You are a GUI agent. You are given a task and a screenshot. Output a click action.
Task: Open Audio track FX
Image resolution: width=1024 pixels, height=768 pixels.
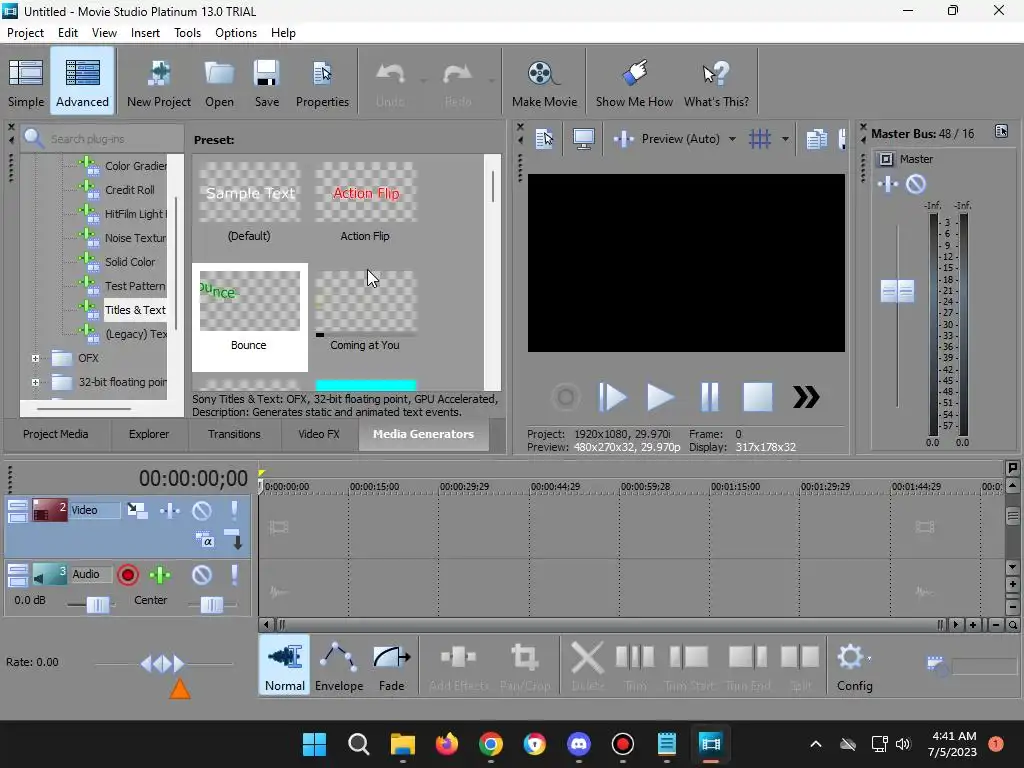tap(160, 575)
